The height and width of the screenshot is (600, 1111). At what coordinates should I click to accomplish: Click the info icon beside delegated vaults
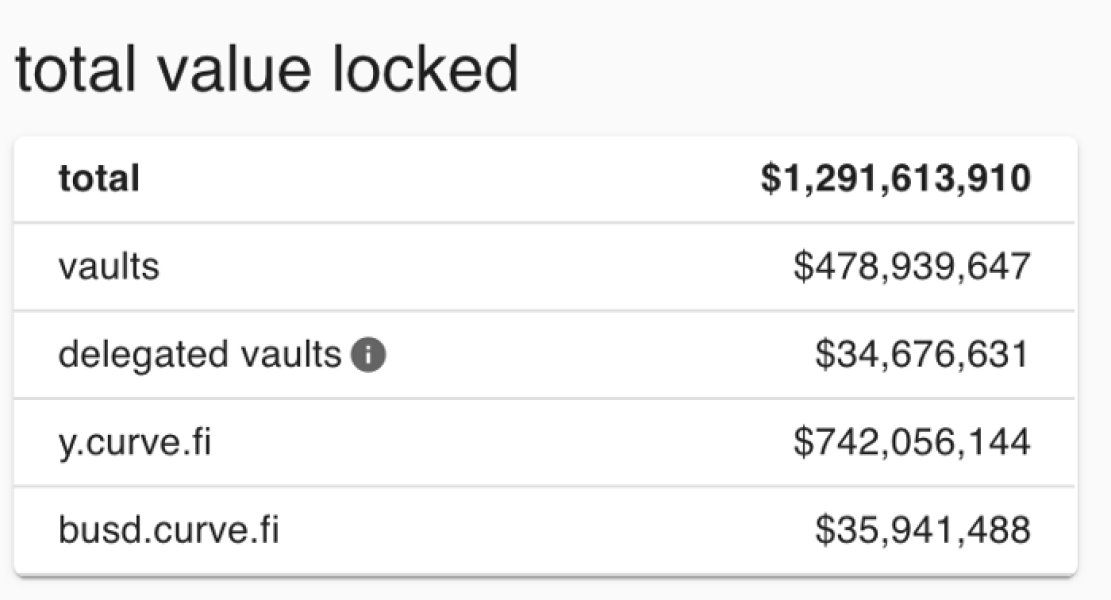pos(368,355)
